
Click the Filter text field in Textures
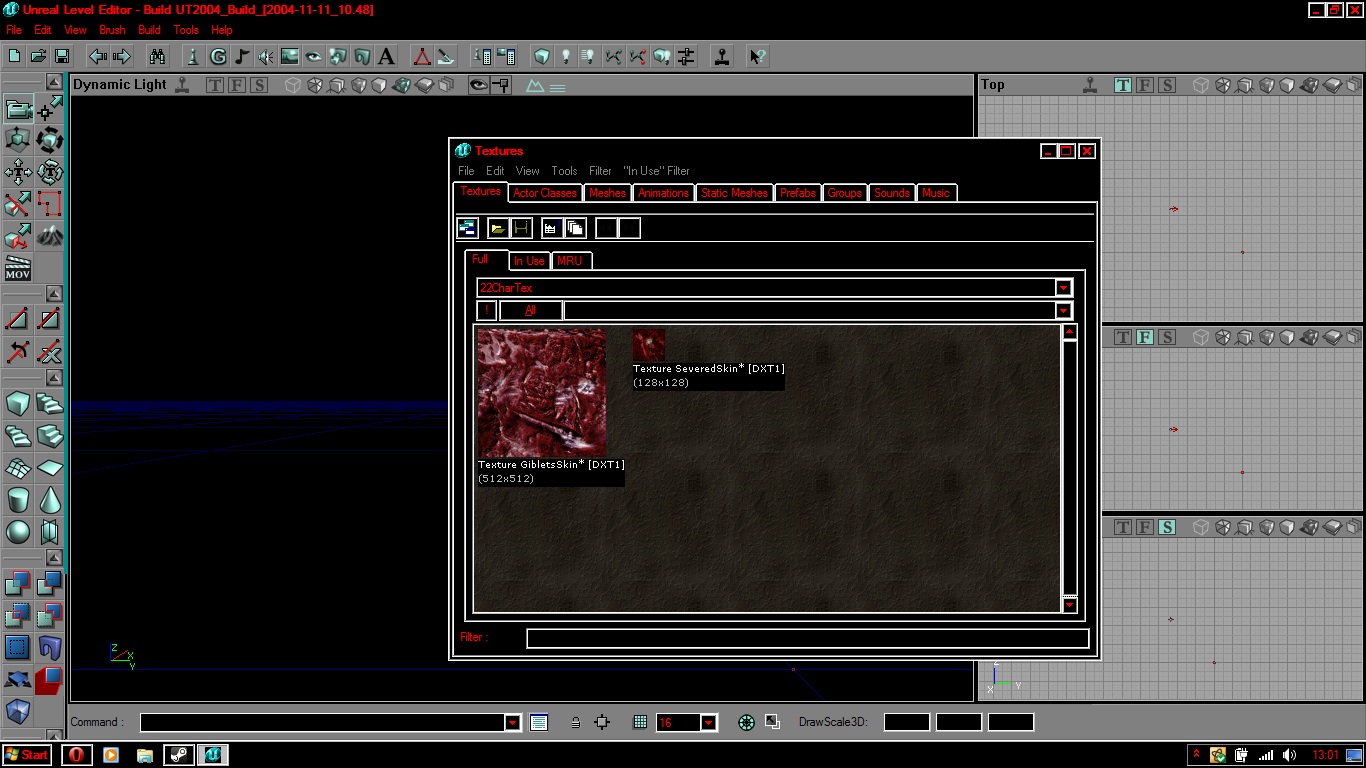(x=808, y=638)
